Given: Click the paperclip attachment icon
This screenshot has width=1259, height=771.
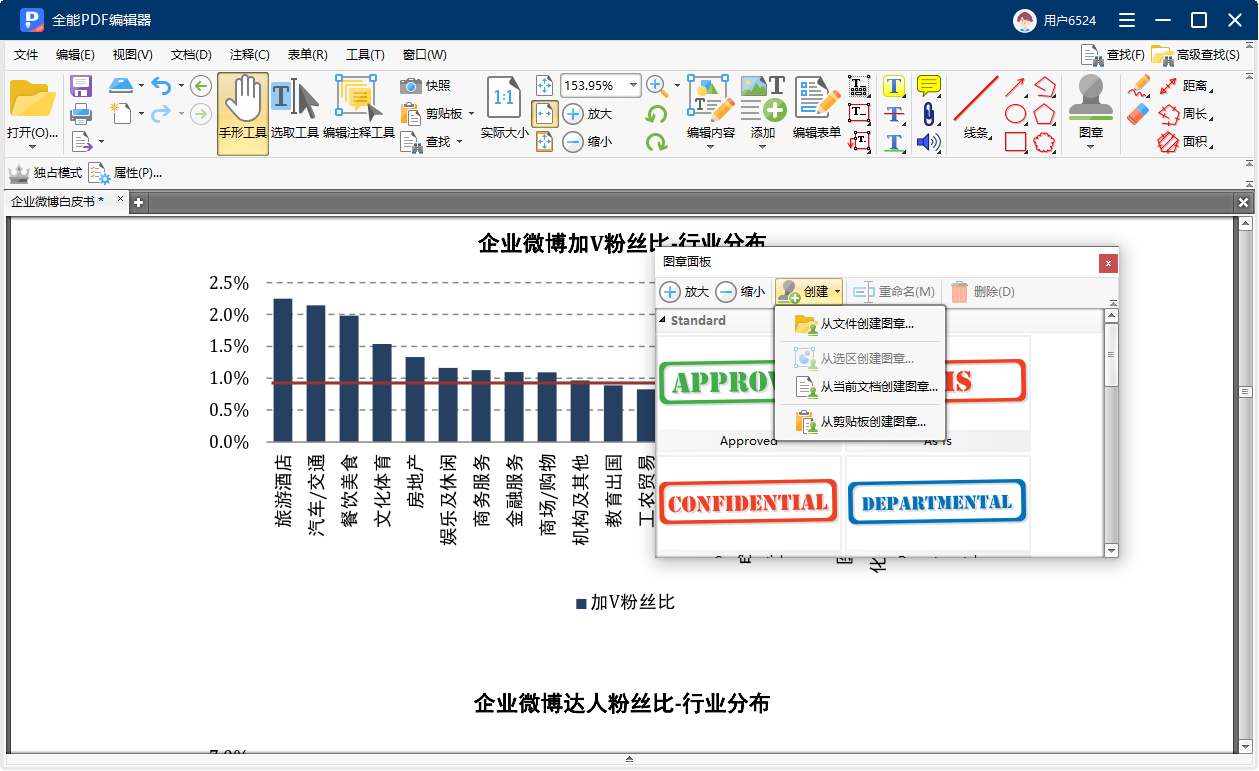Looking at the screenshot, I should point(928,114).
